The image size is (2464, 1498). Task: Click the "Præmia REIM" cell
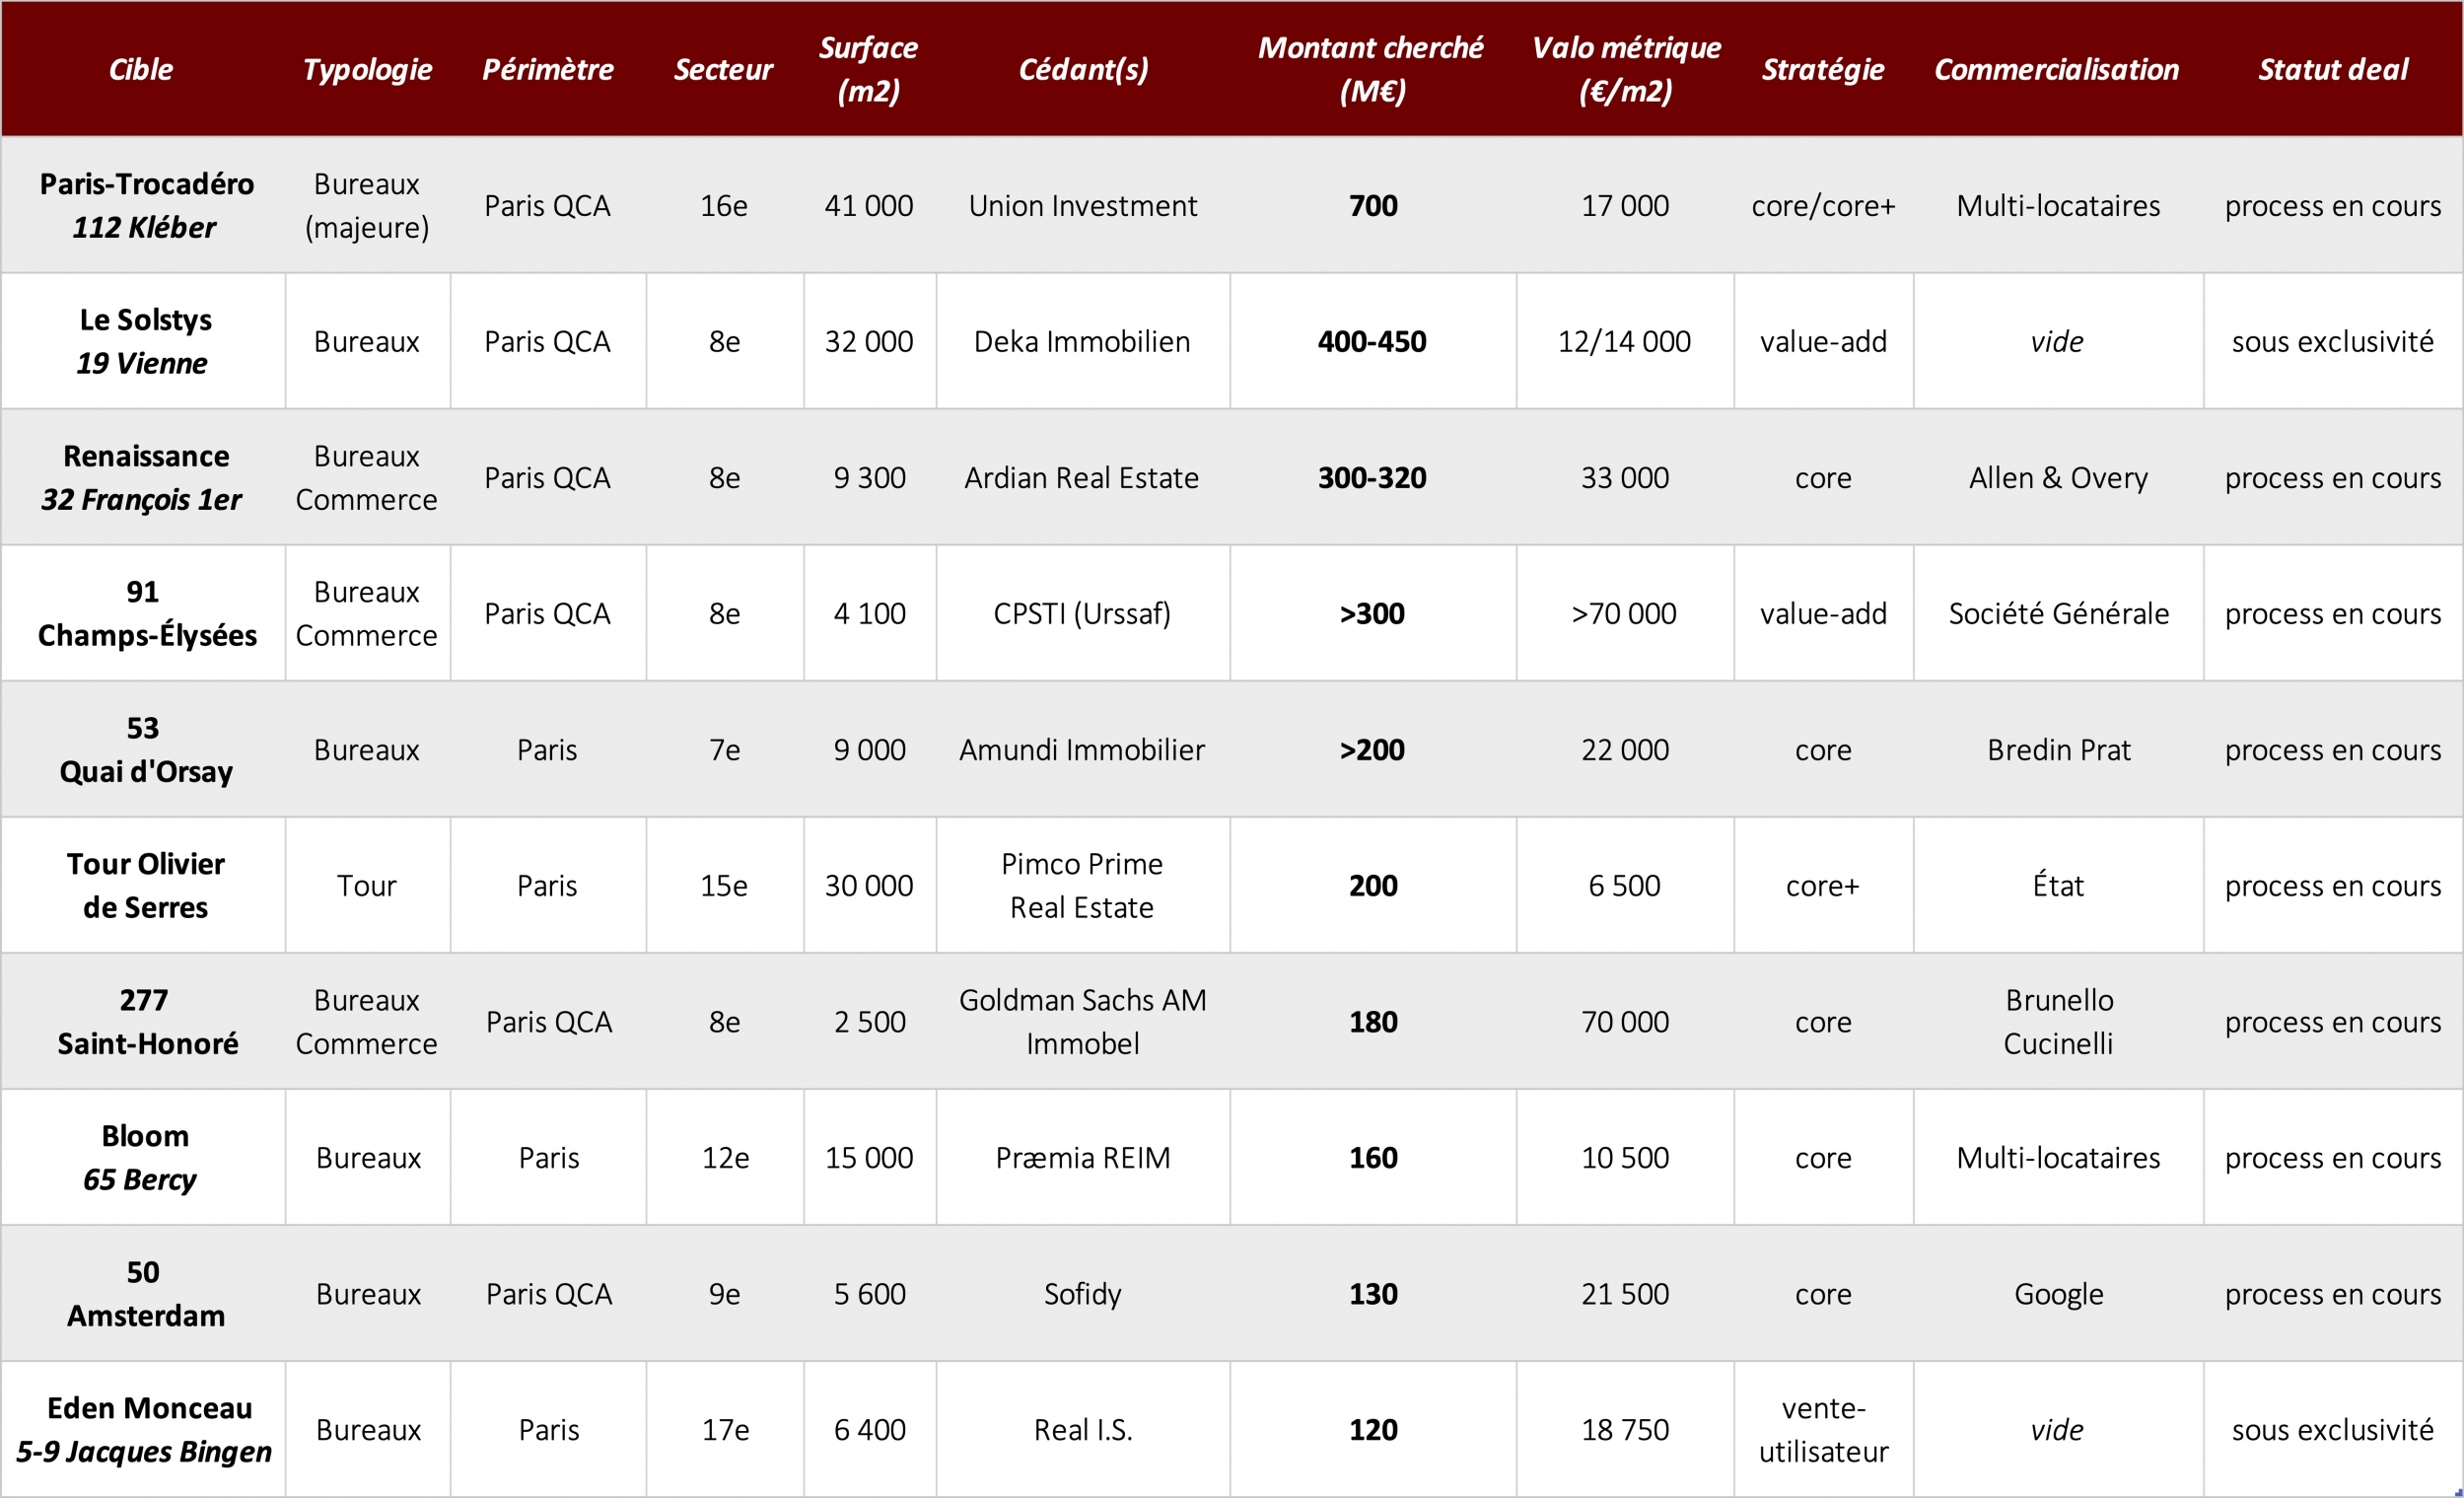click(1082, 1157)
